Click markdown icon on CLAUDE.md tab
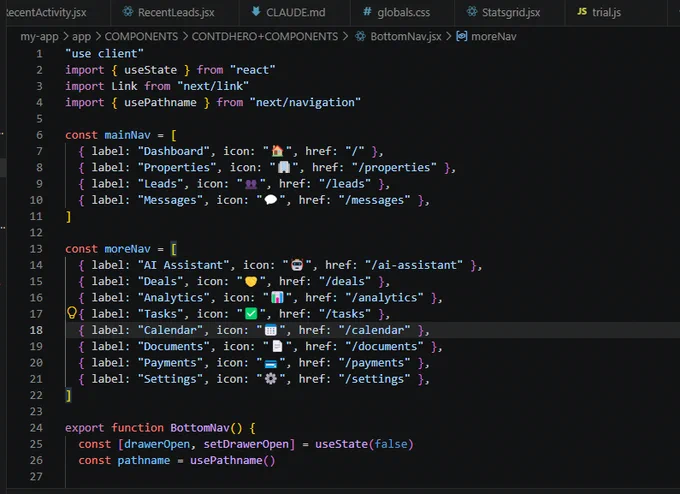Screen dimensions: 680x494 256,12
